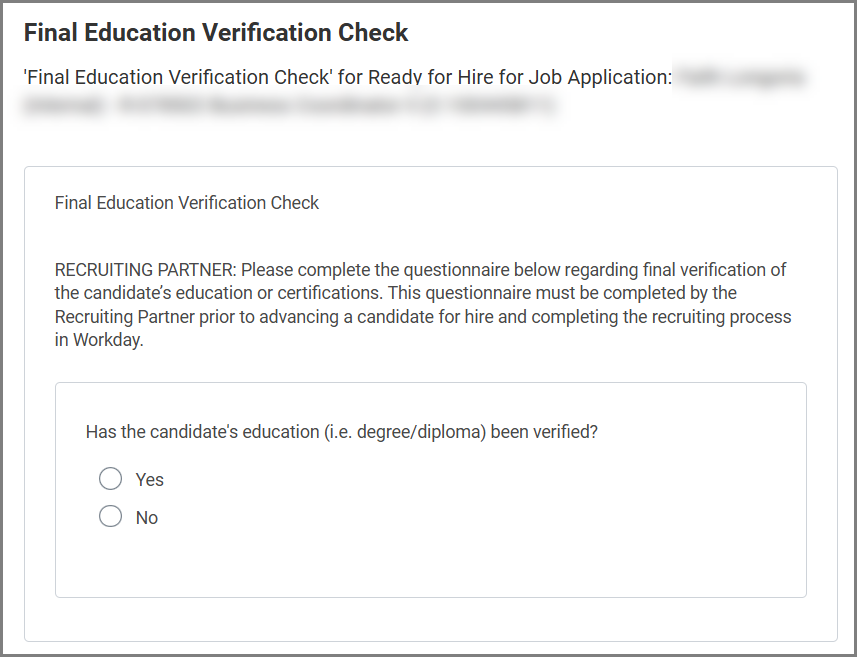This screenshot has width=857, height=657.
Task: Click the "No" answer label text
Action: tap(147, 518)
